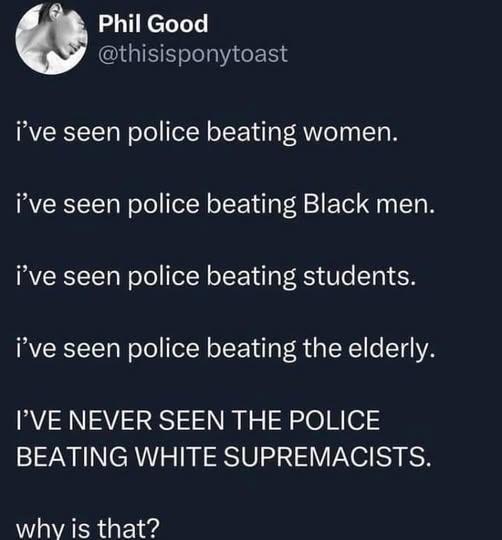Click the word 'why' in the last line
The image size is (502, 540).
click(40, 529)
